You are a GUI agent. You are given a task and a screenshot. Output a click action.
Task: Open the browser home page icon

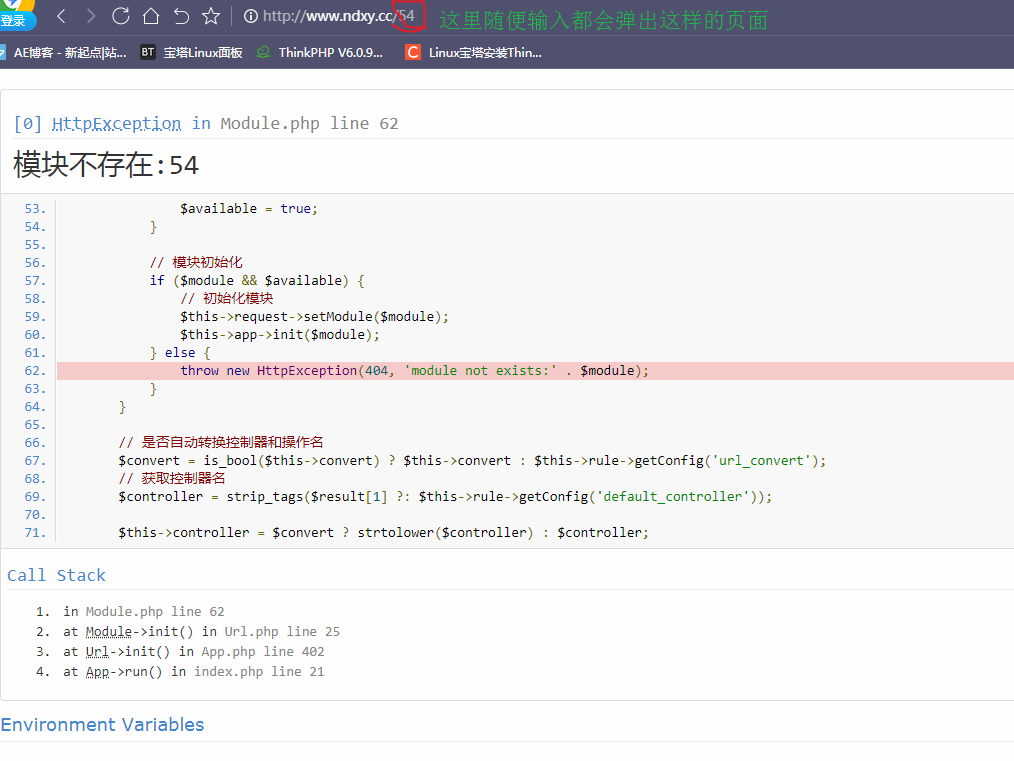click(x=151, y=16)
